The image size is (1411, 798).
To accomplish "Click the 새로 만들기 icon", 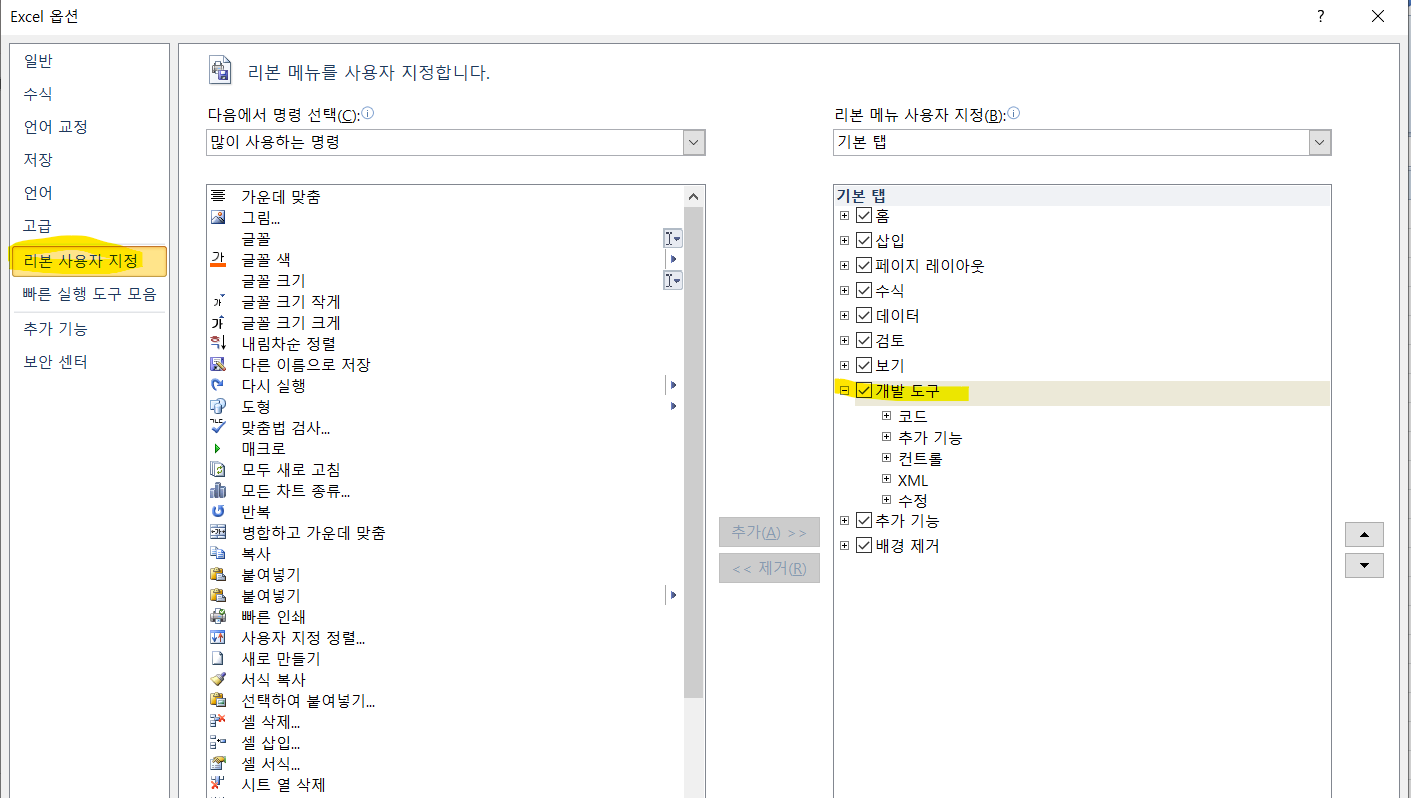I will [x=218, y=658].
